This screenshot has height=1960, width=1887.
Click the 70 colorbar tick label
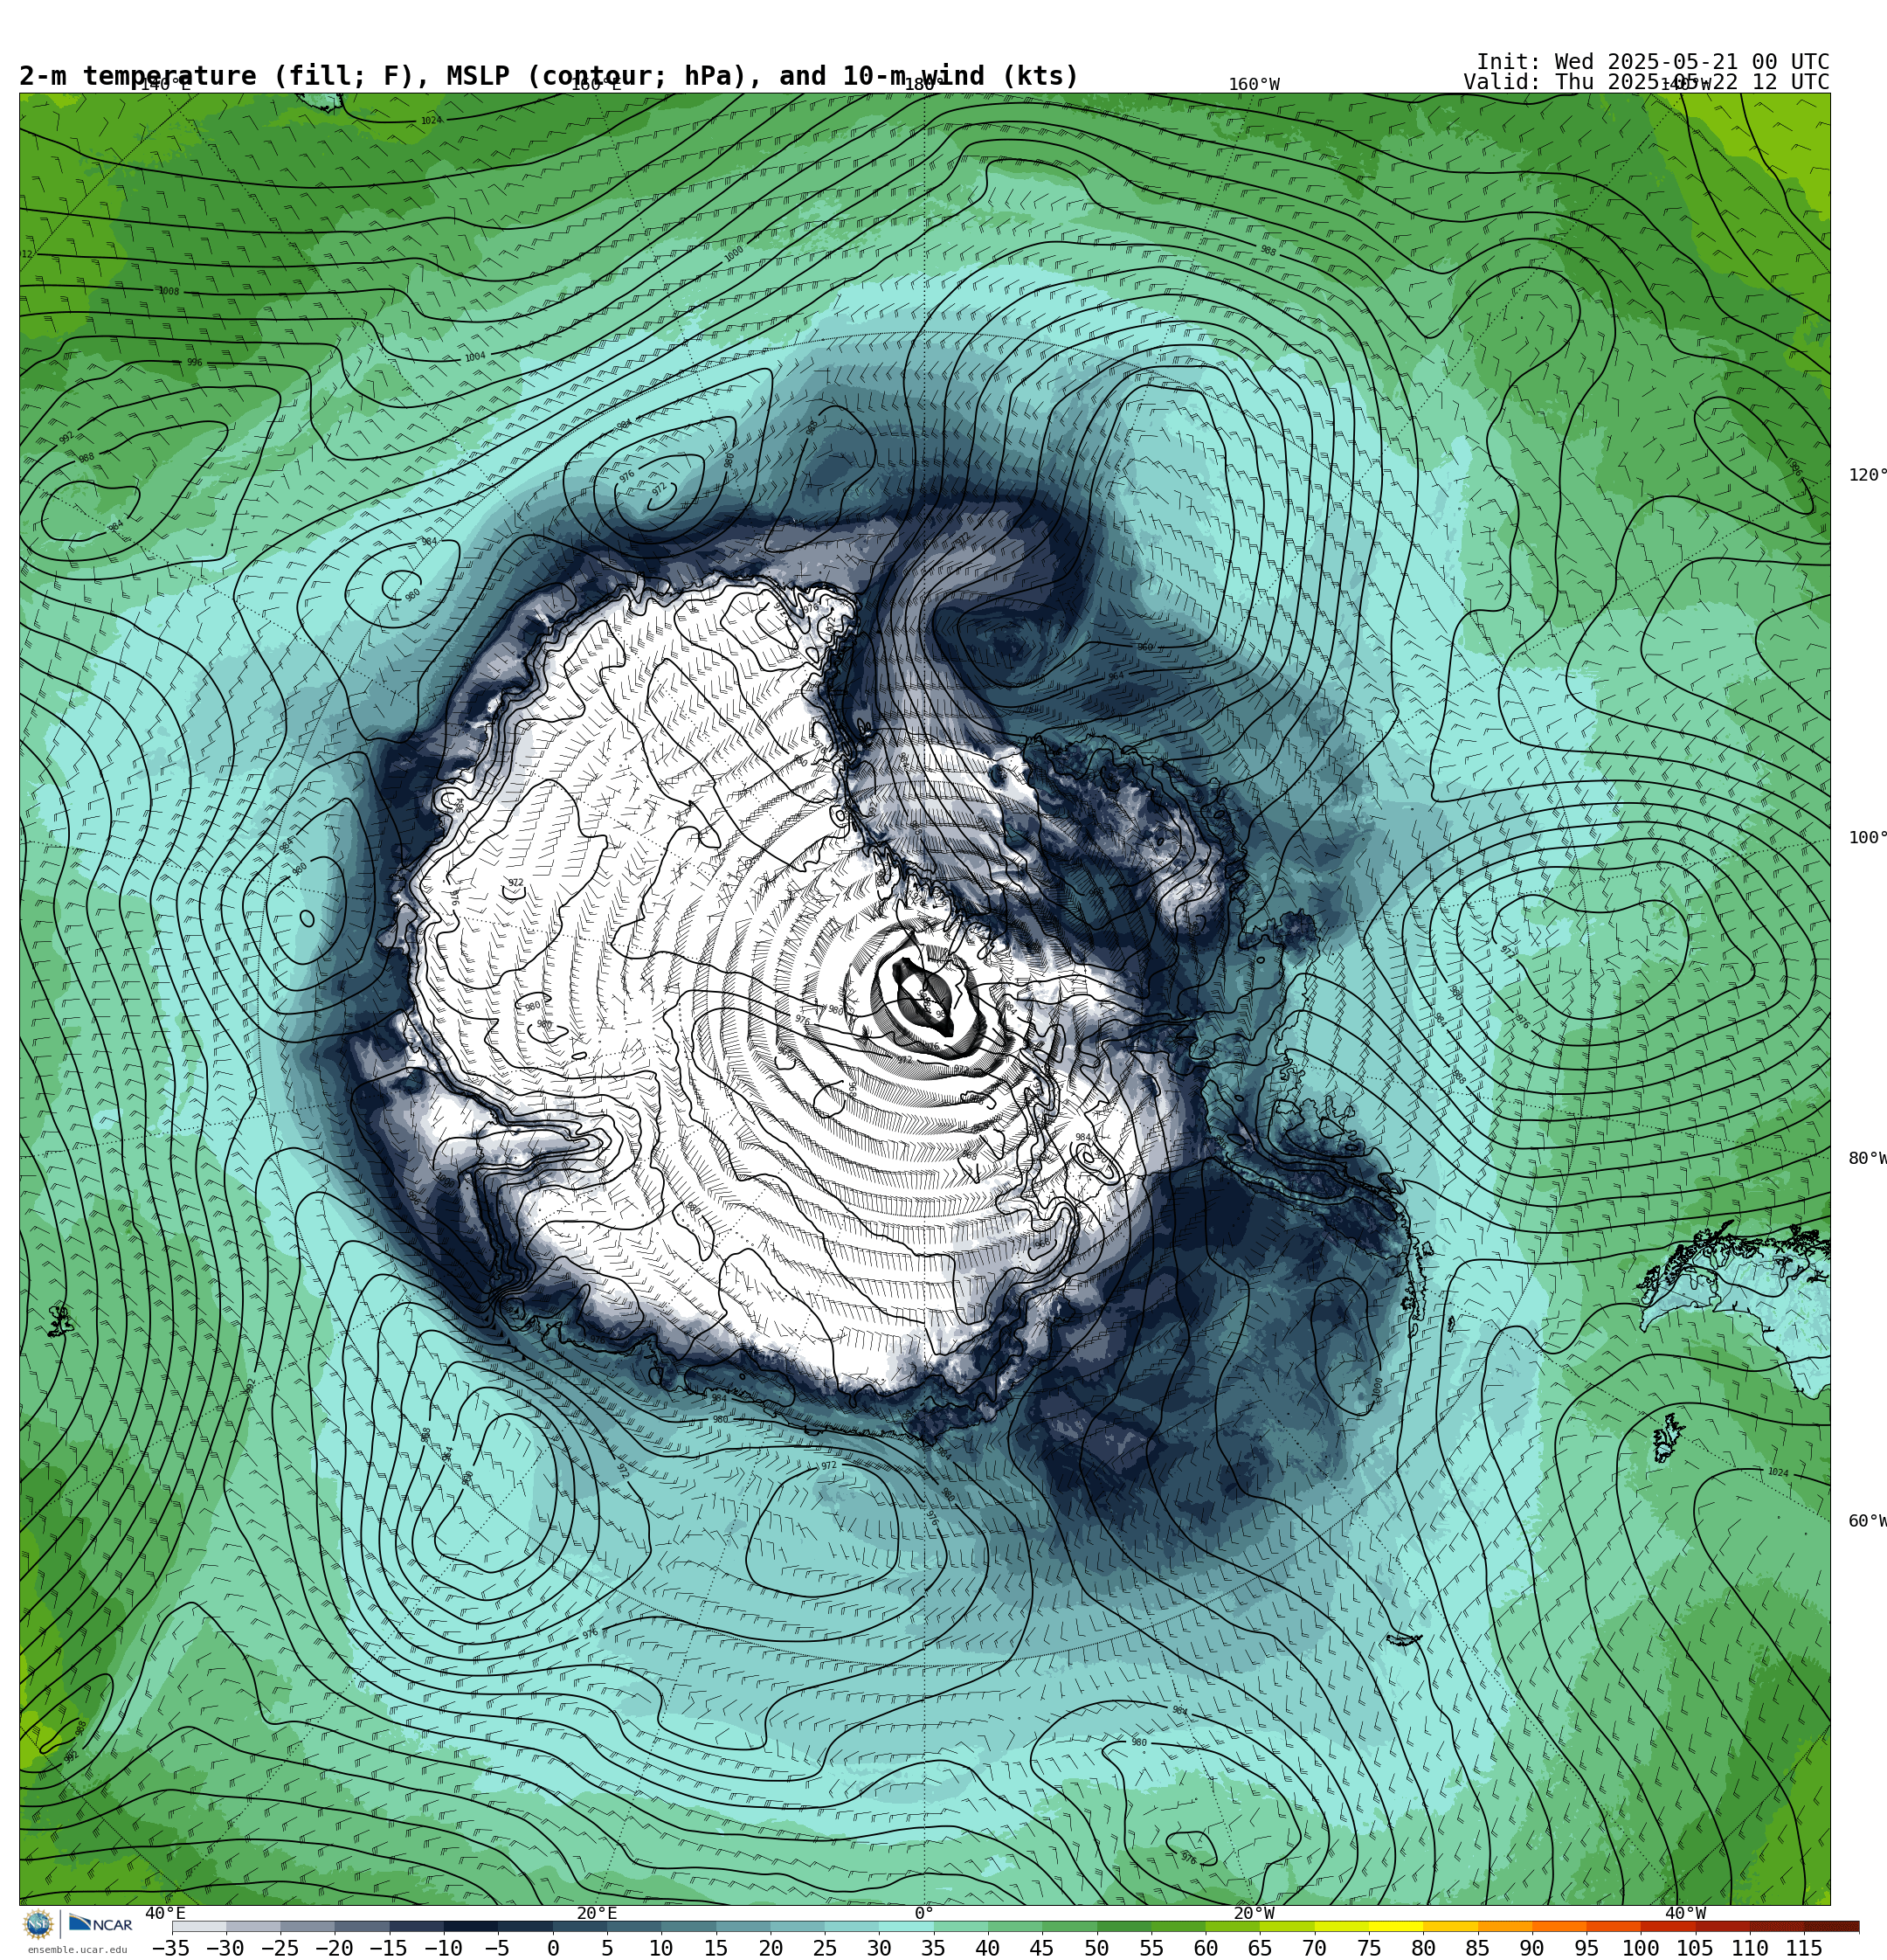(x=1314, y=1948)
